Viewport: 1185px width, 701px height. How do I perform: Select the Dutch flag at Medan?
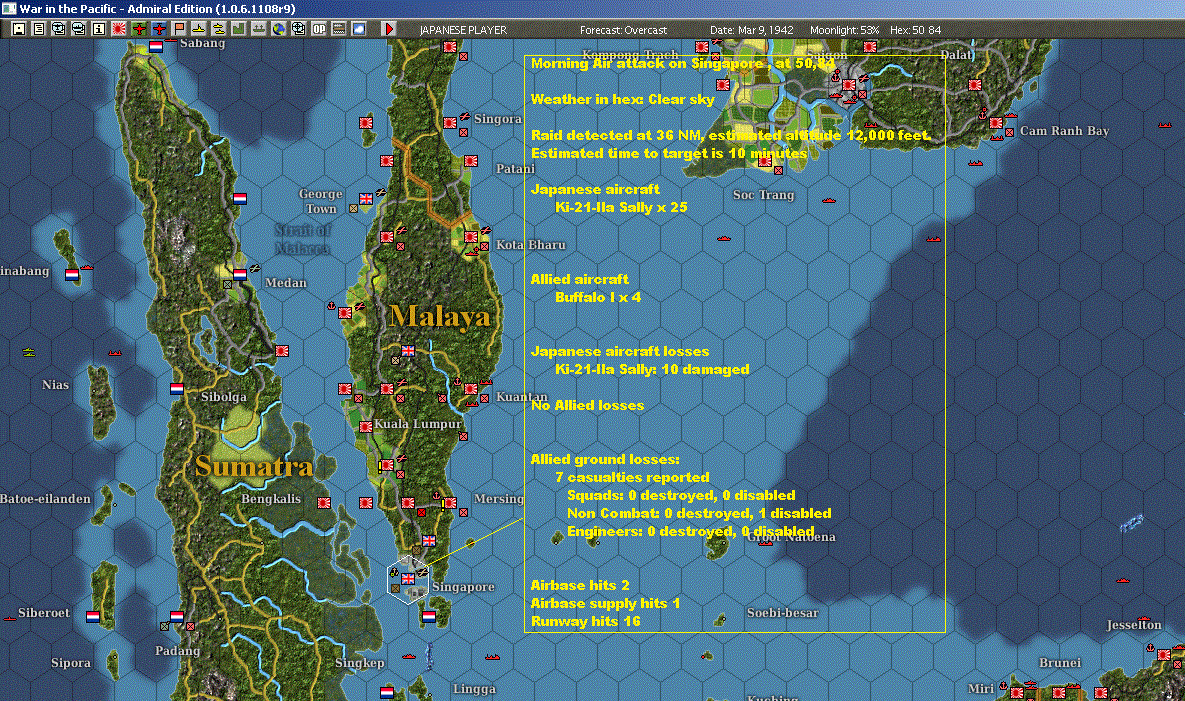[x=240, y=275]
